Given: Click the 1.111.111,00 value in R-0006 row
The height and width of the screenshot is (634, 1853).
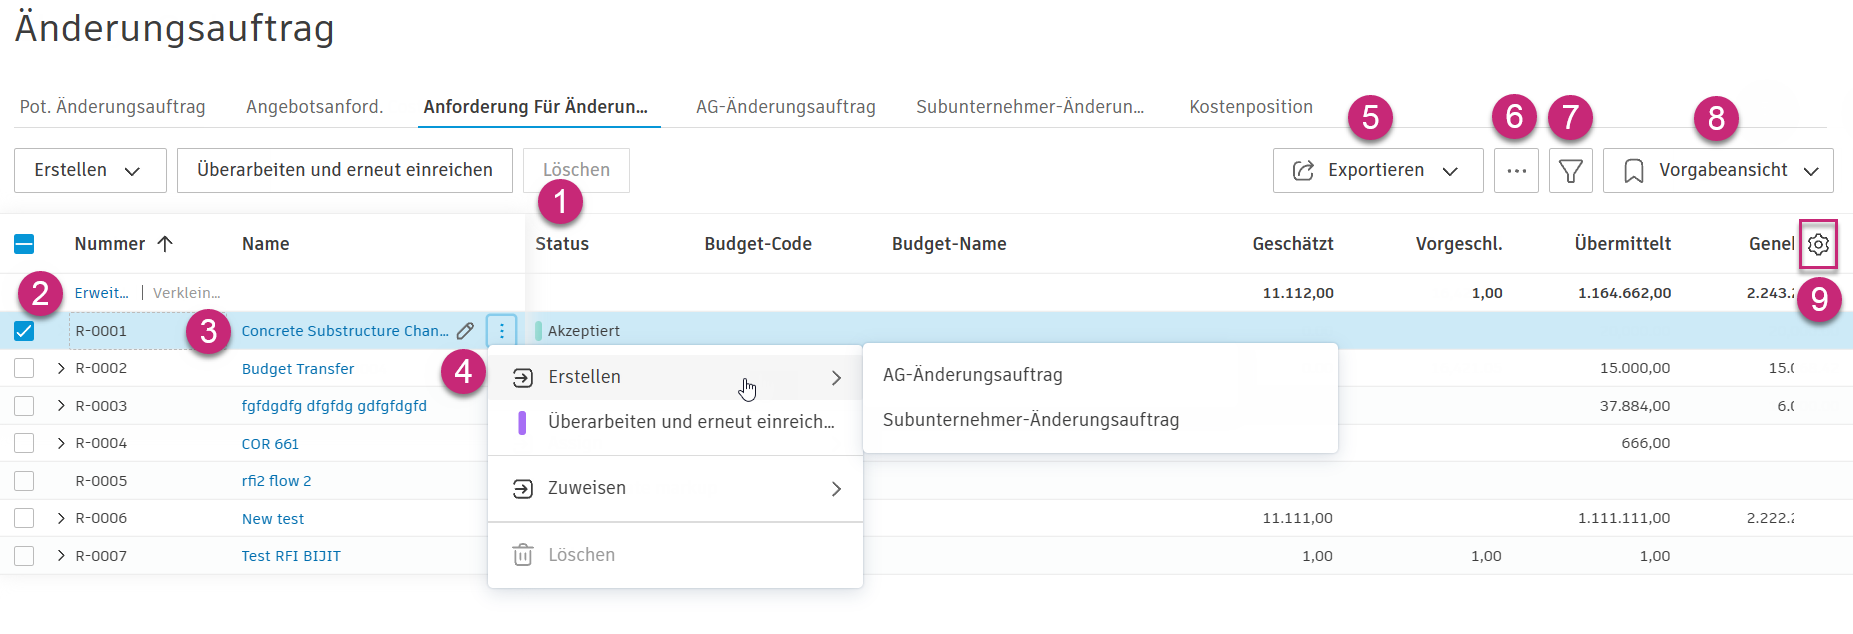Looking at the screenshot, I should point(1624,518).
